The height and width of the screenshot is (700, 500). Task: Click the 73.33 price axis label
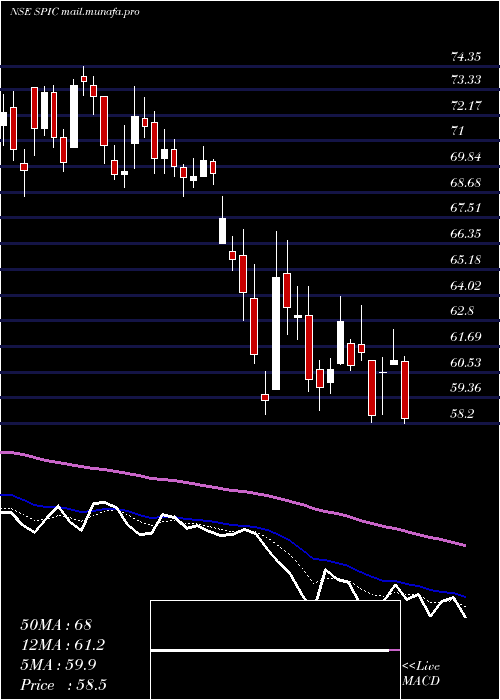(x=466, y=80)
